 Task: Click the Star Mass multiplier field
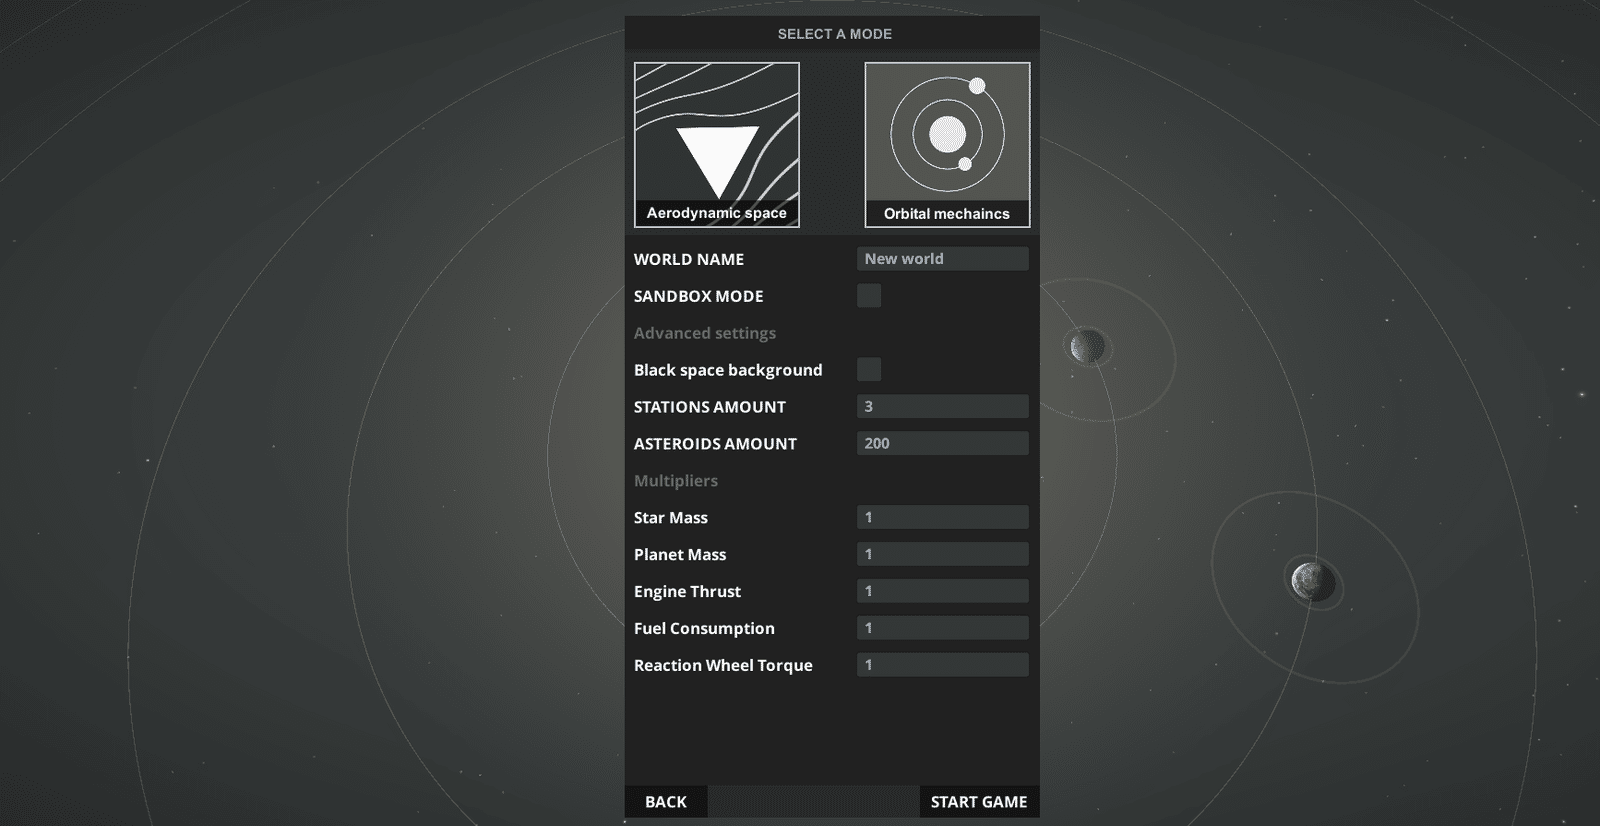(942, 517)
